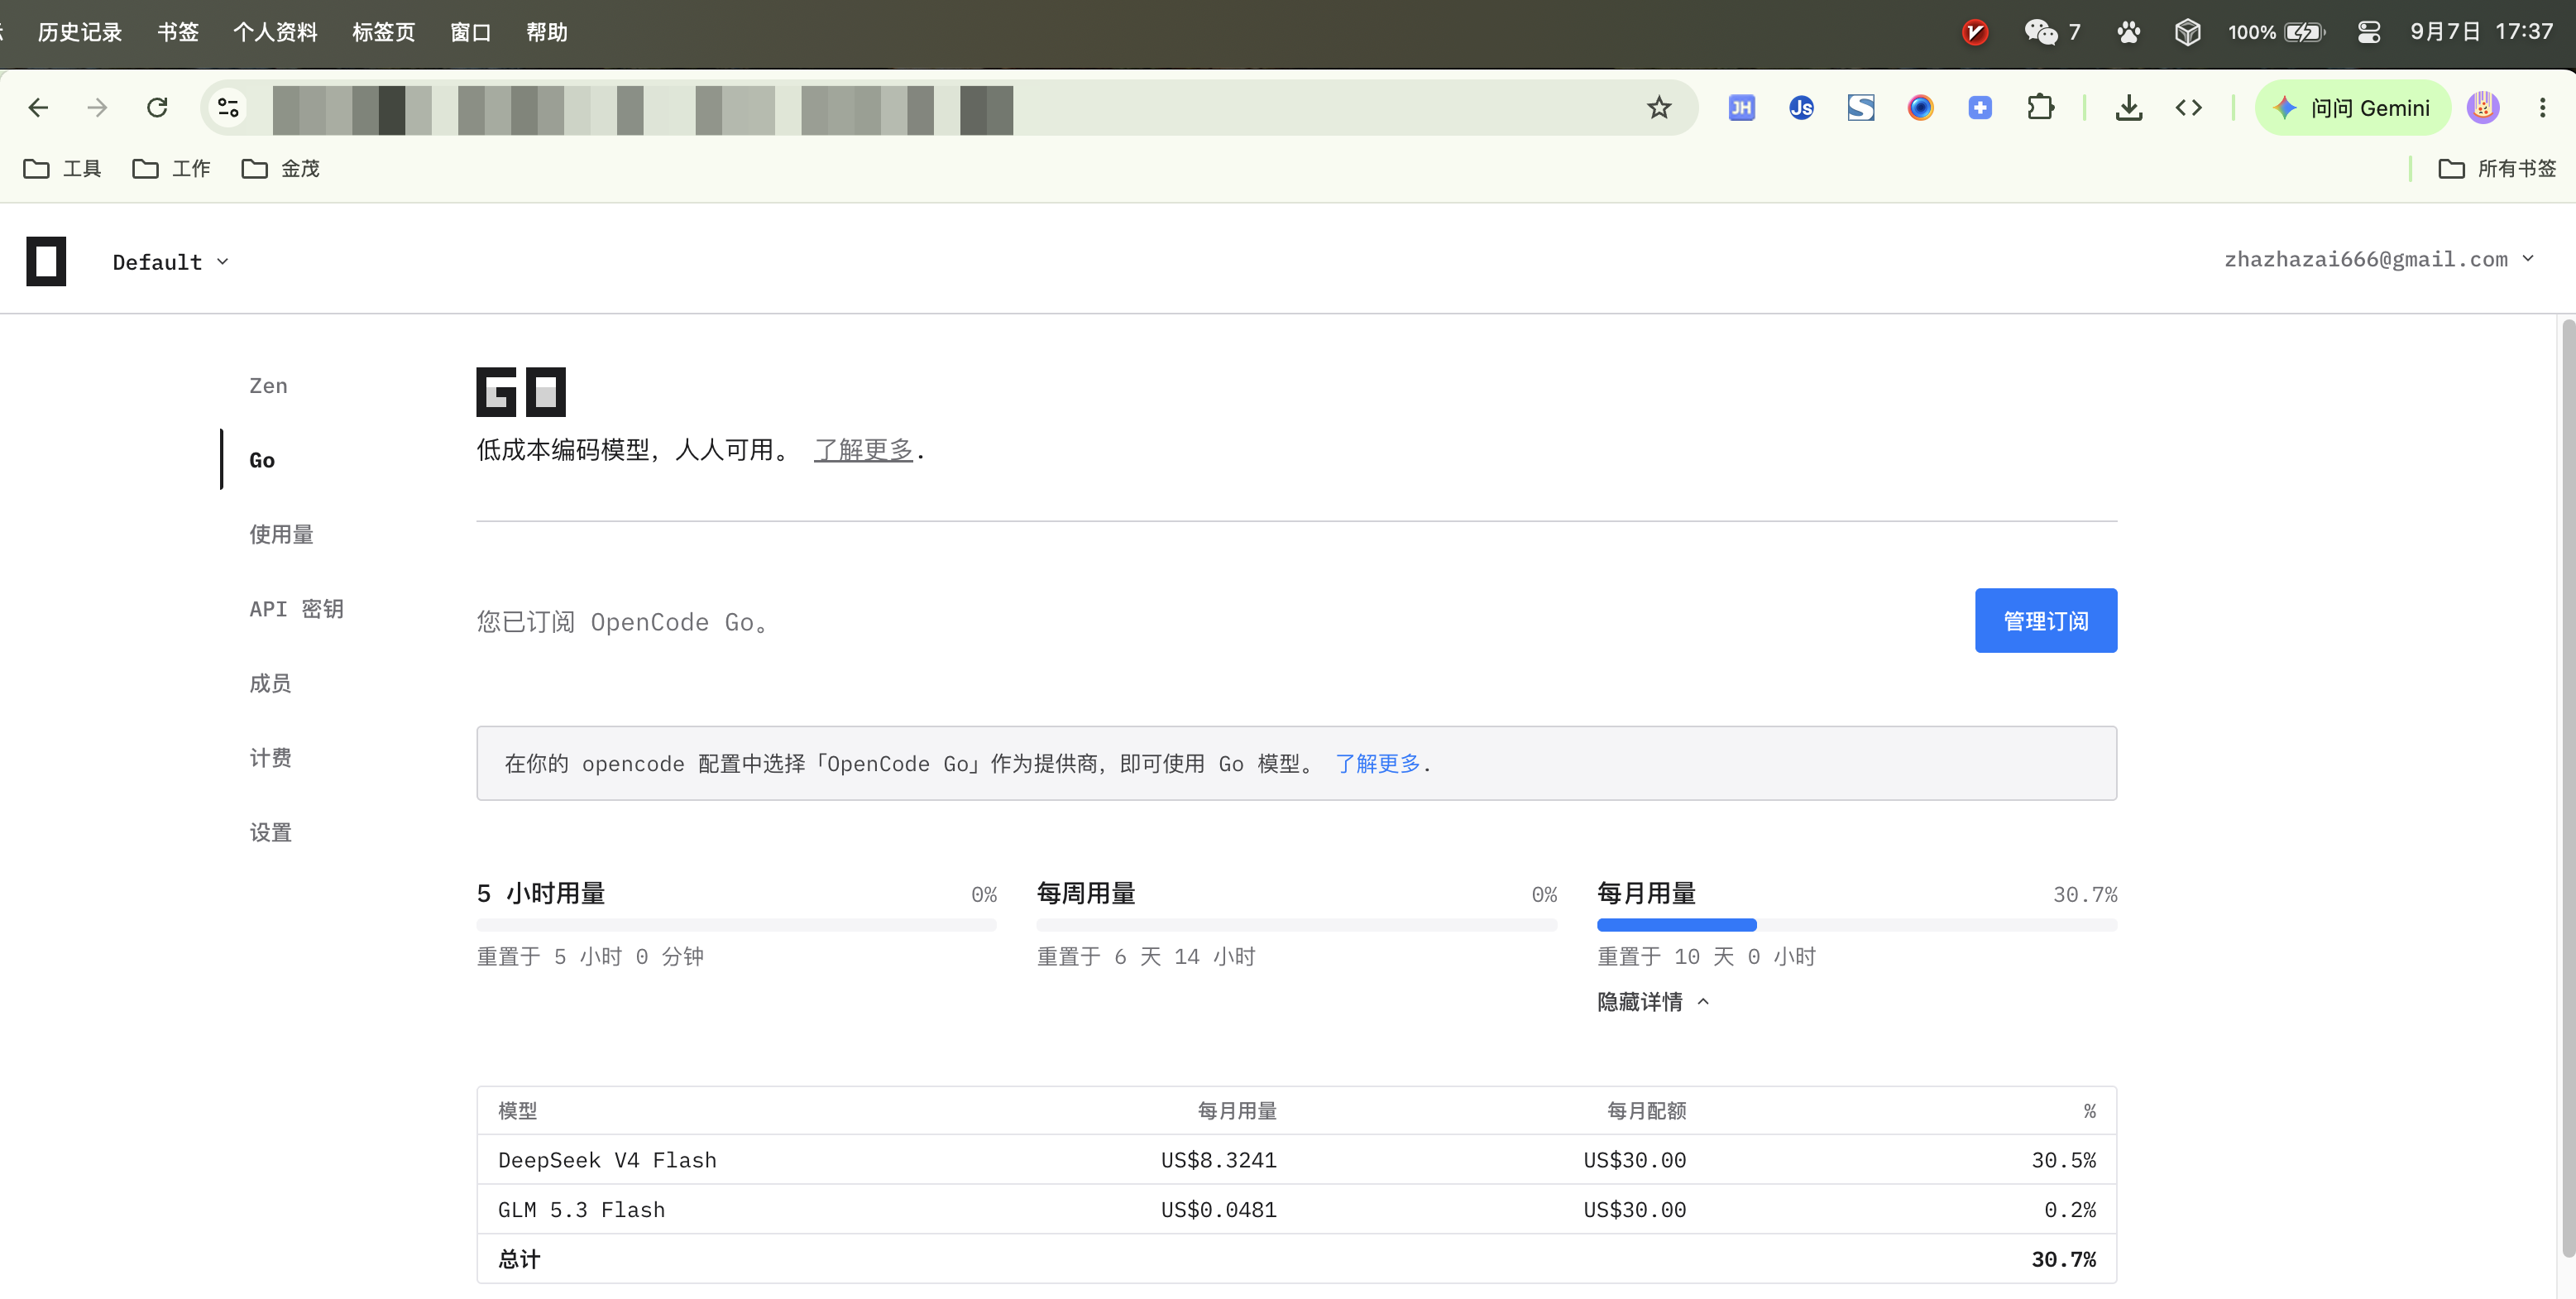Click the red V menu bar icon
Screen dimensions: 2576x1299
[1975, 32]
